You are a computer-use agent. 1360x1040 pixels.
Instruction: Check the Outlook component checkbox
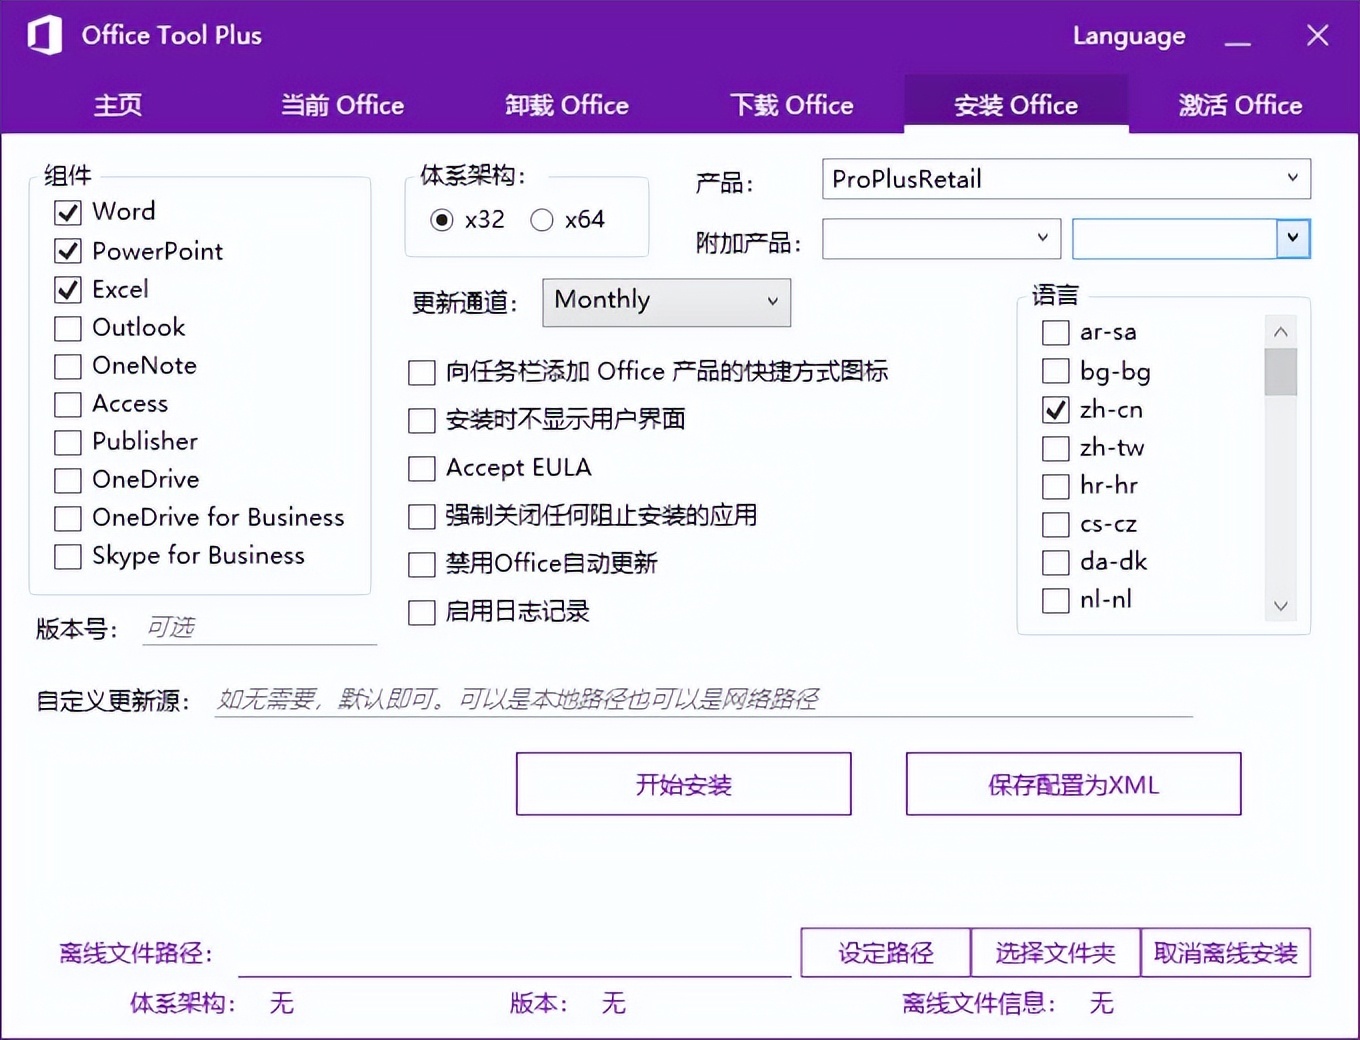67,328
